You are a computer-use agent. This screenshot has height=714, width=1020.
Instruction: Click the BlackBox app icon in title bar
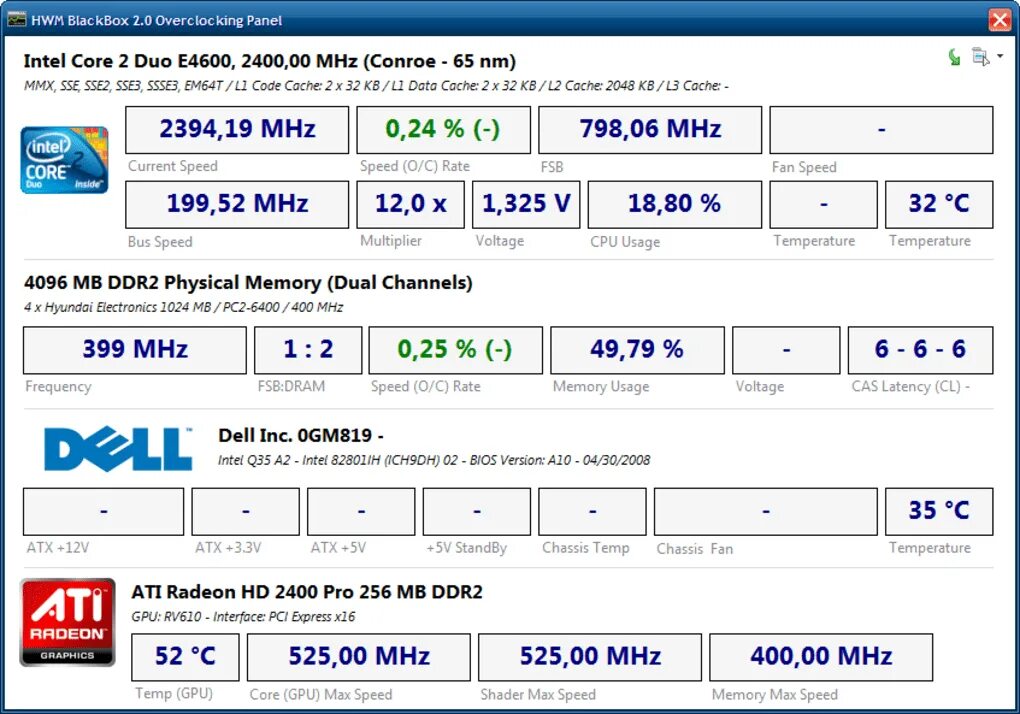[17, 20]
